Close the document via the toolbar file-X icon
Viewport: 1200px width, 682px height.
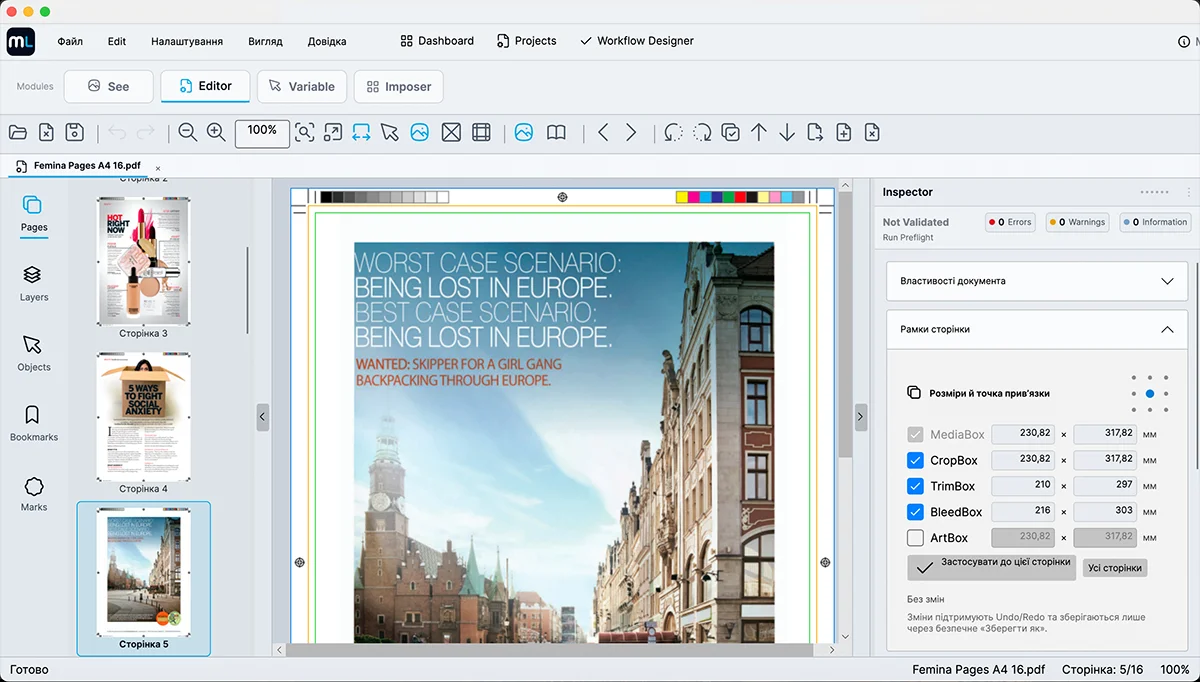46,132
